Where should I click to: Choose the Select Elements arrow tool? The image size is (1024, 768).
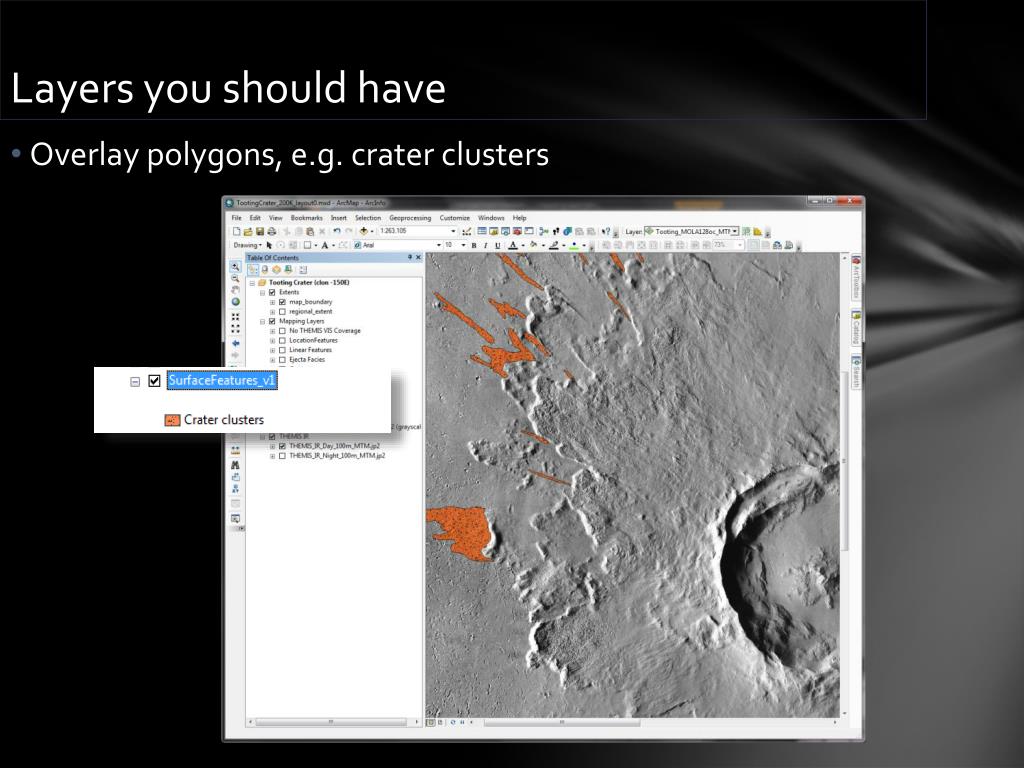click(269, 246)
